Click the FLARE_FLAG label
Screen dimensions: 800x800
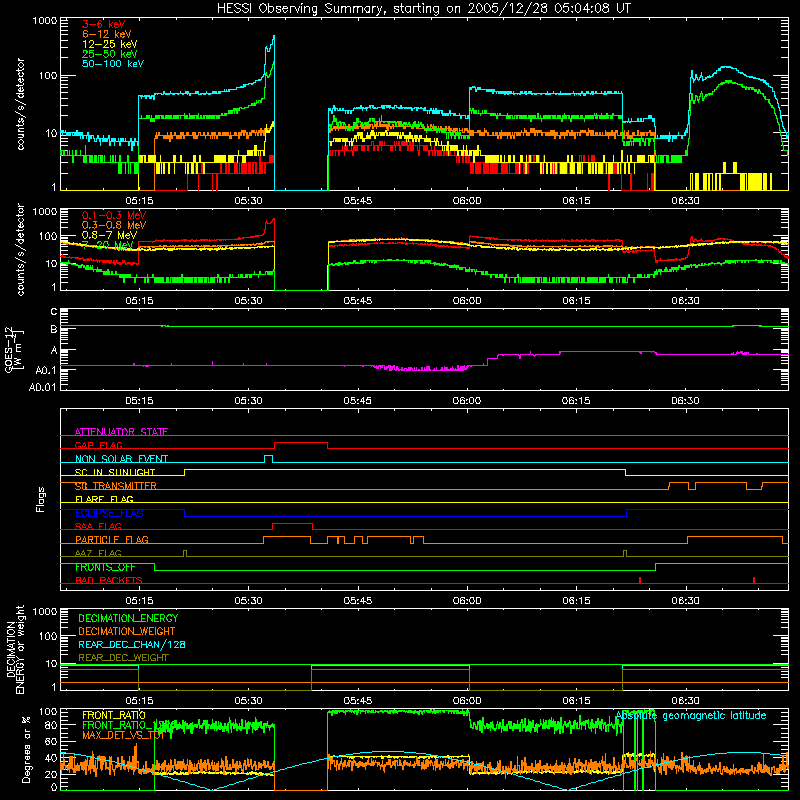pos(104,499)
